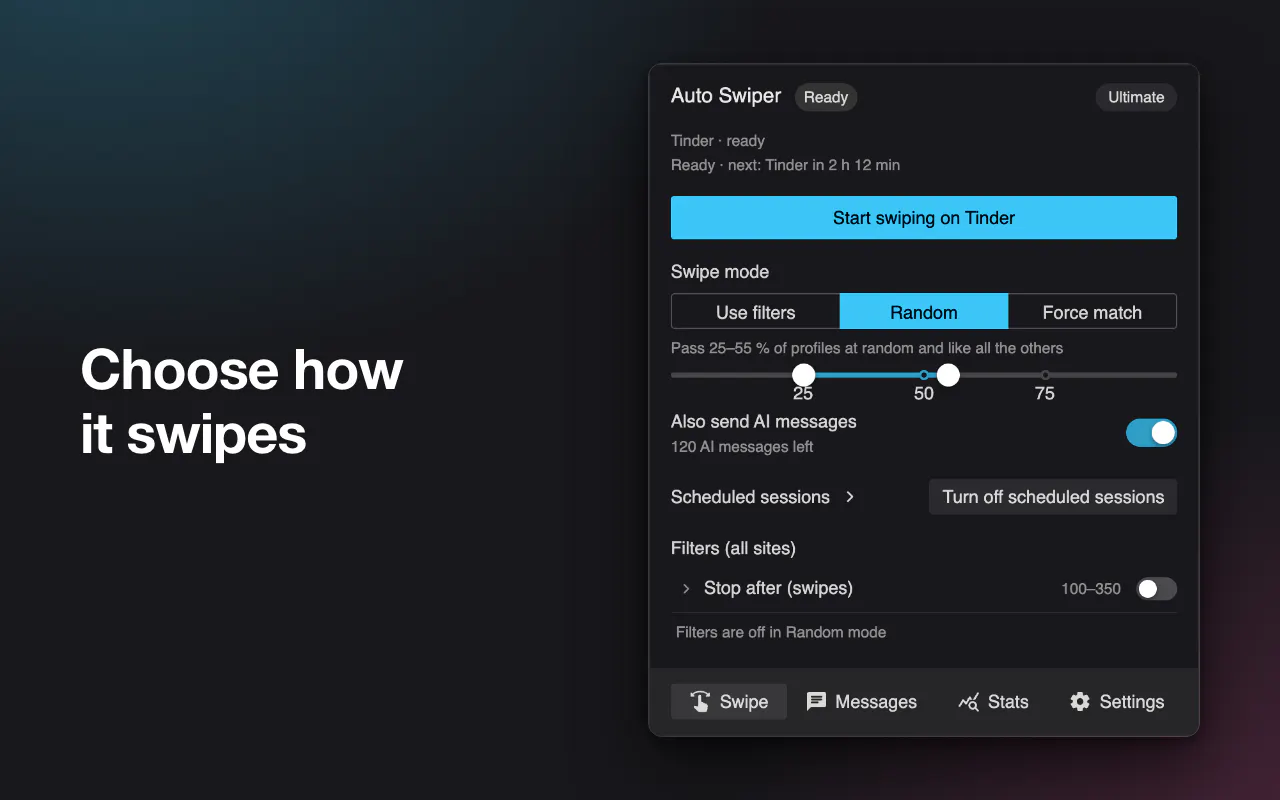Image resolution: width=1280 pixels, height=800 pixels.
Task: Click the 75 tick on pass slider
Action: click(x=1045, y=375)
